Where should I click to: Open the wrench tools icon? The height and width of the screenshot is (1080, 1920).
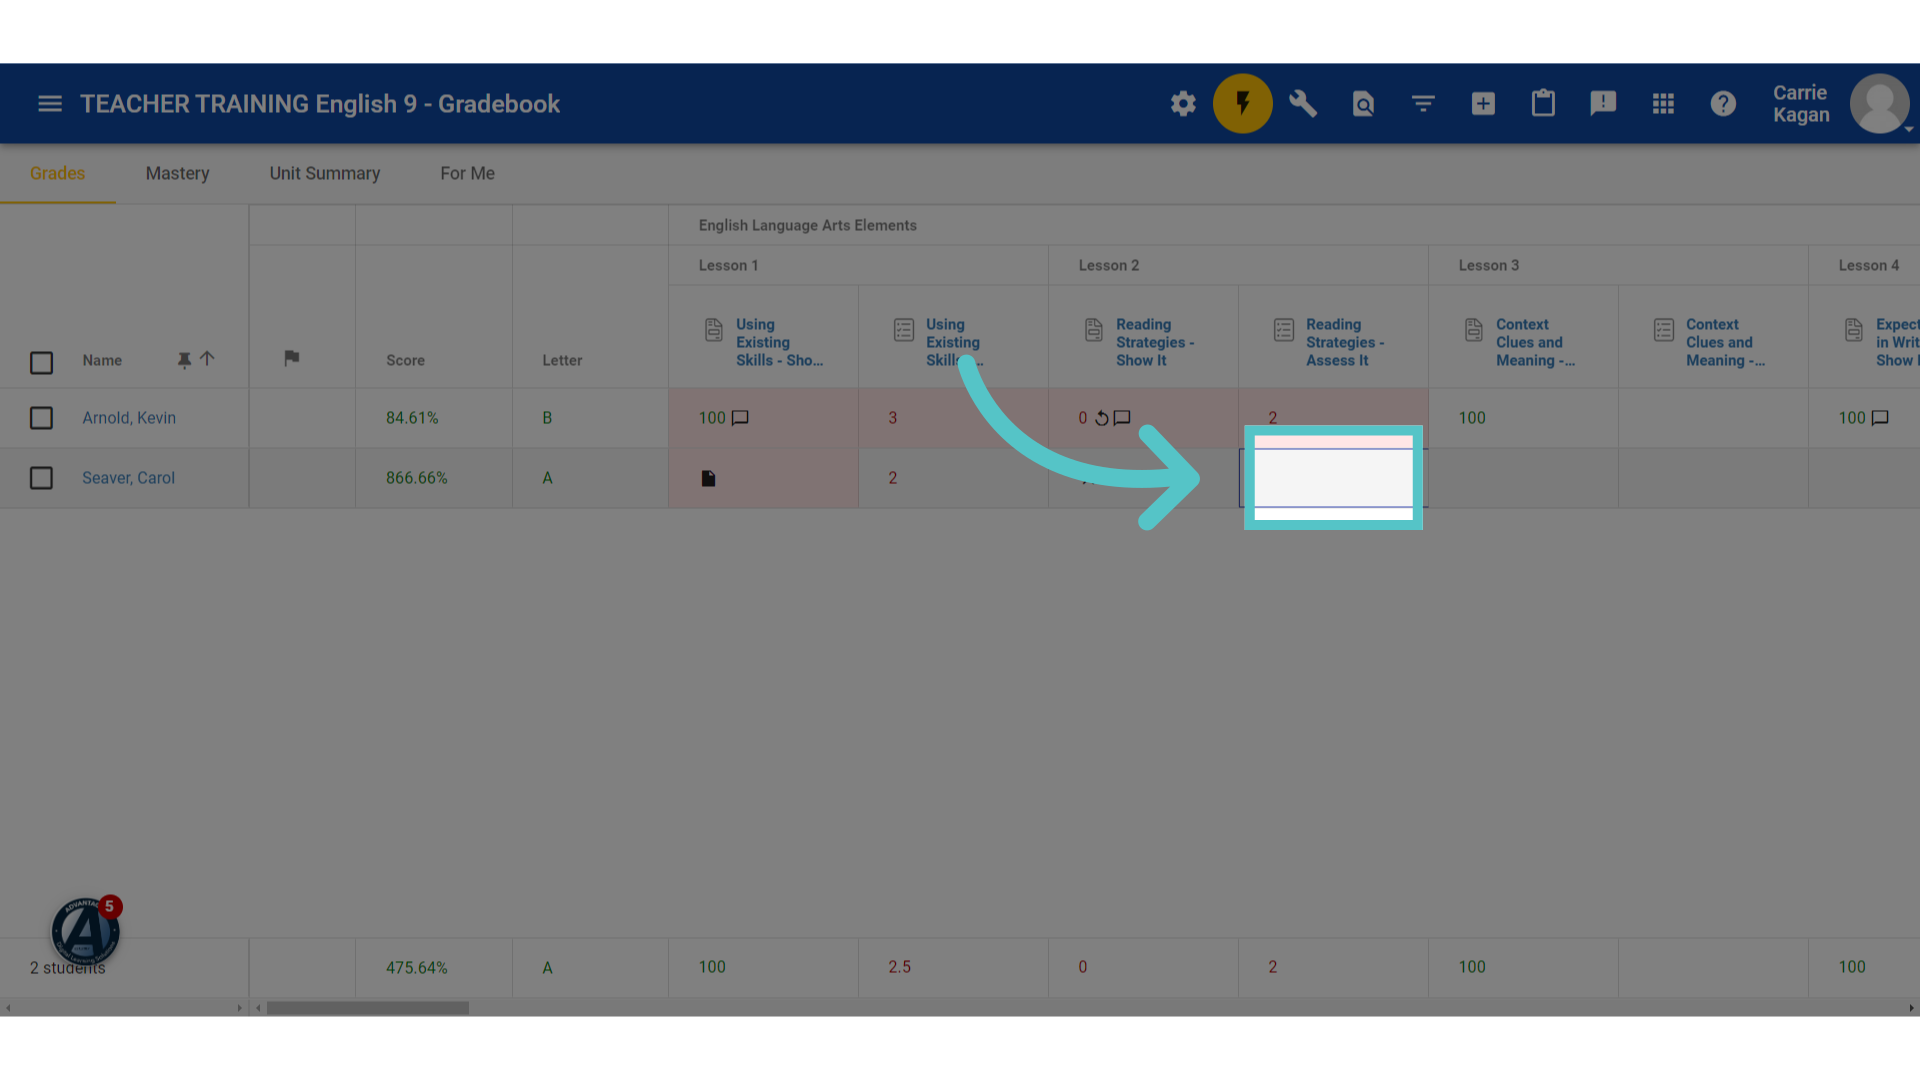[1303, 104]
